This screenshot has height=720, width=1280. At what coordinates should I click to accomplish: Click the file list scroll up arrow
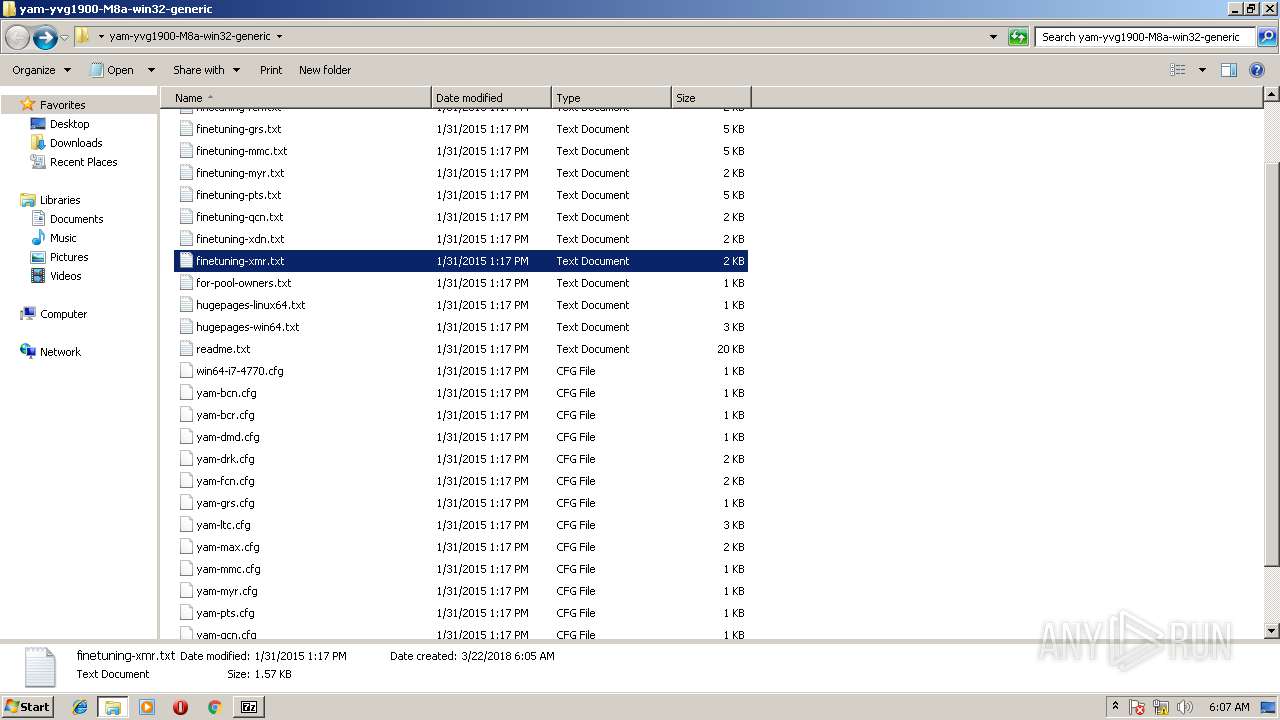pos(1271,95)
